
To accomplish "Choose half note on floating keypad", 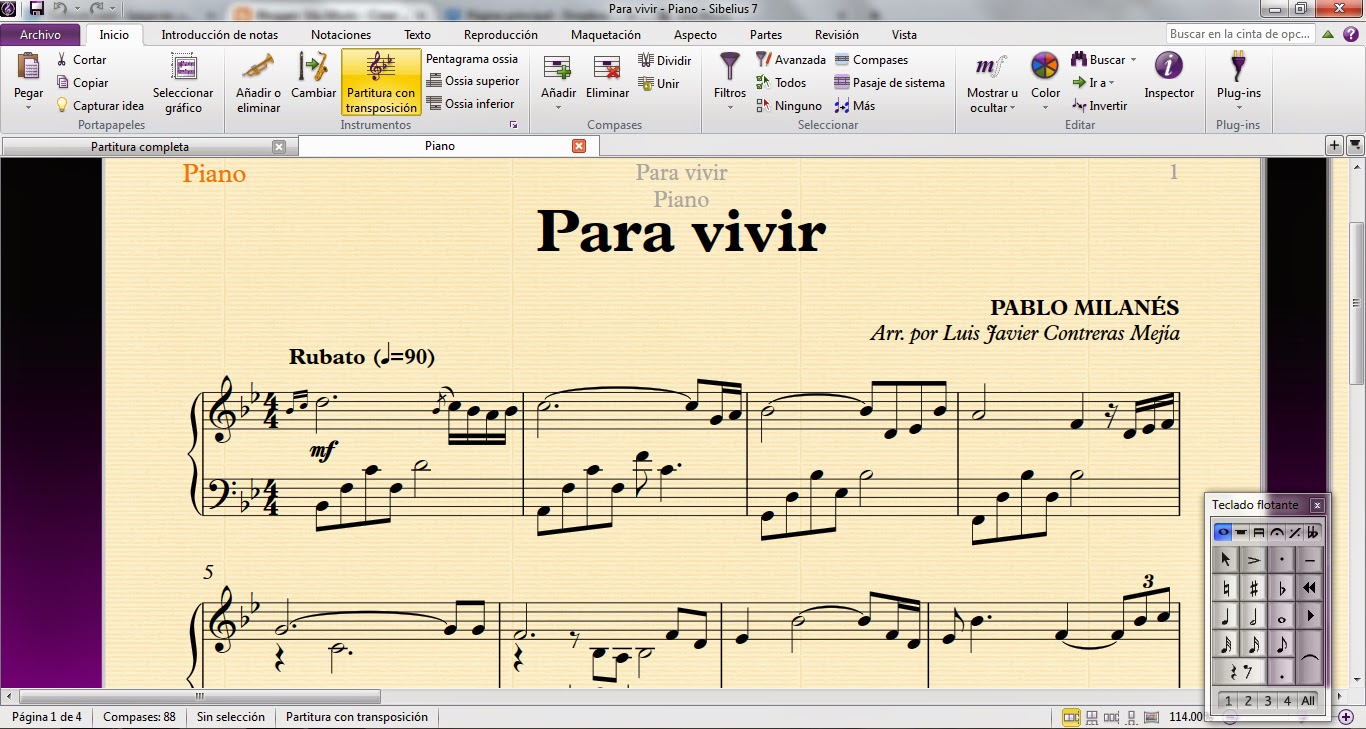I will click(1253, 615).
